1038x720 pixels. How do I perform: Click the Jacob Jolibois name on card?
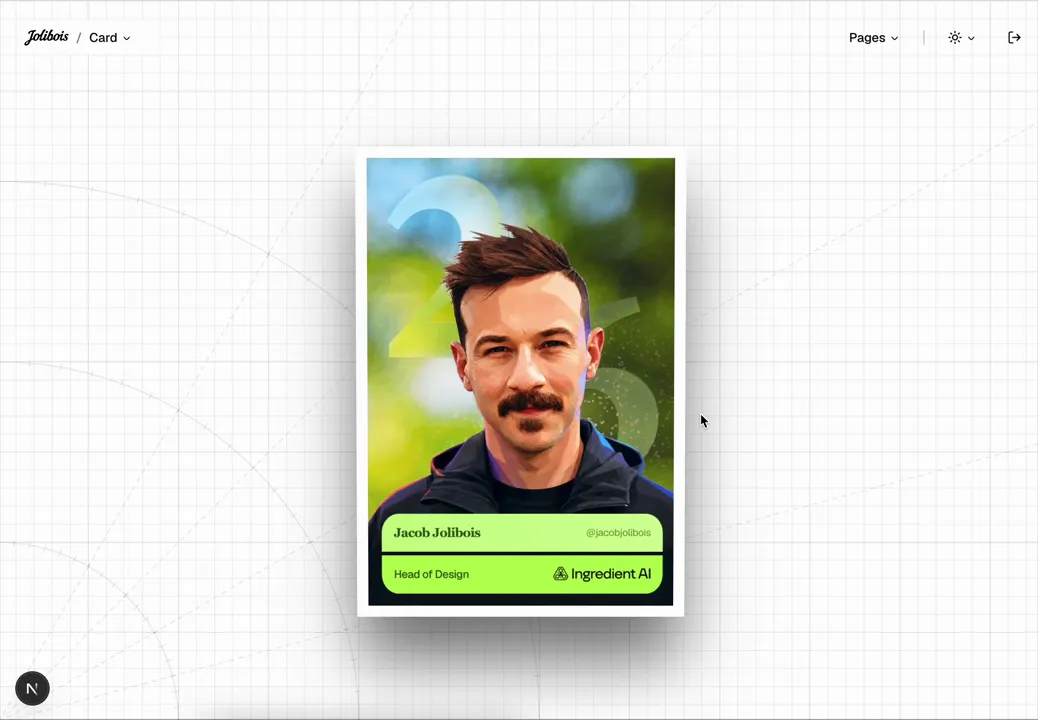click(437, 533)
